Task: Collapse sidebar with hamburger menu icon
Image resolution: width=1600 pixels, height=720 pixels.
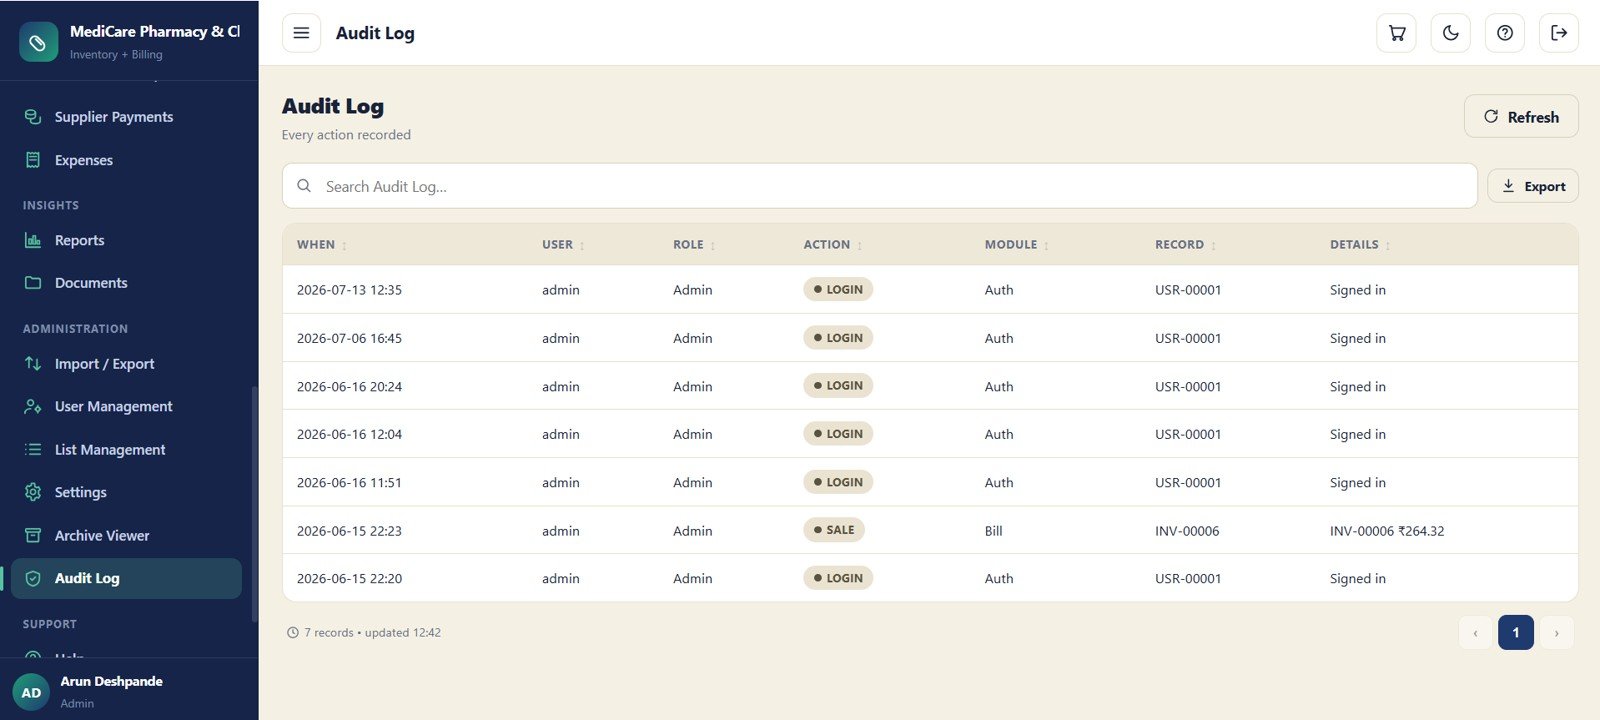Action: click(301, 33)
